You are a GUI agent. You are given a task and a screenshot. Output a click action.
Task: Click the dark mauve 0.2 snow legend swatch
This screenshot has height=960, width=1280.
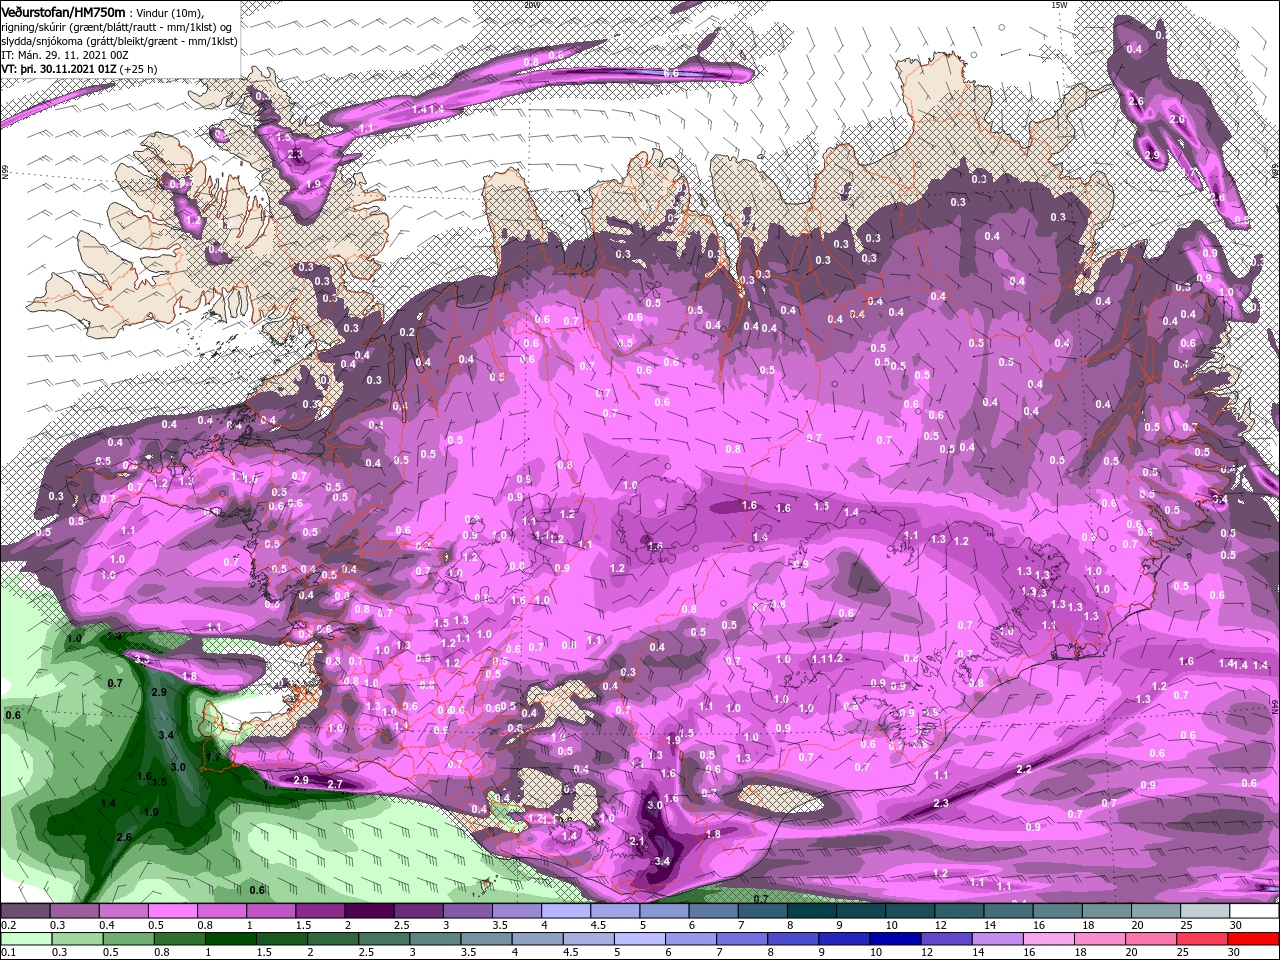25,911
